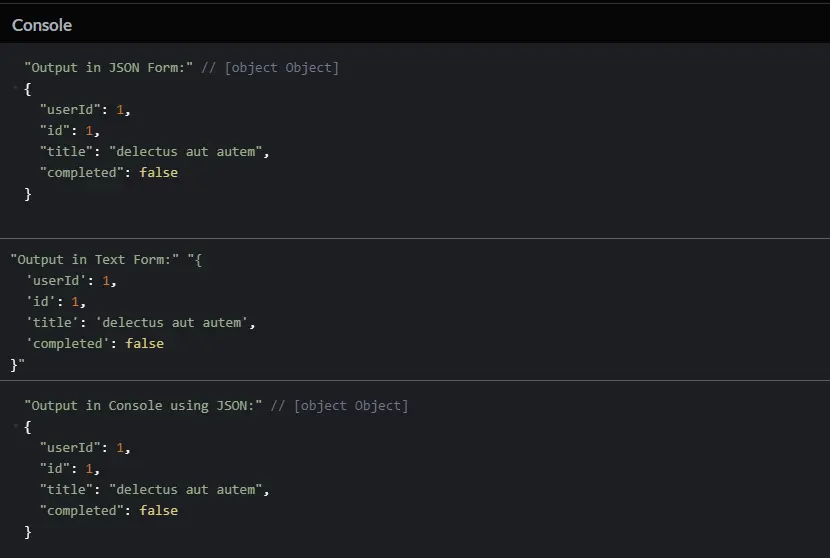The height and width of the screenshot is (558, 830).
Task: Click the false value in Console using JSON output
Action: [x=158, y=511]
